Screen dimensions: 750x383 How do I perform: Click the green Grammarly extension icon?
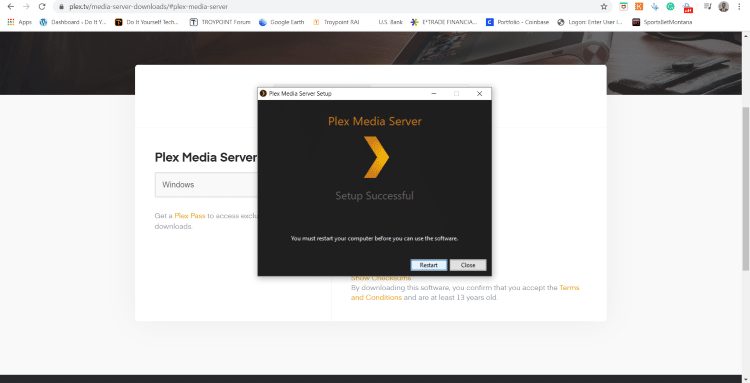point(671,7)
